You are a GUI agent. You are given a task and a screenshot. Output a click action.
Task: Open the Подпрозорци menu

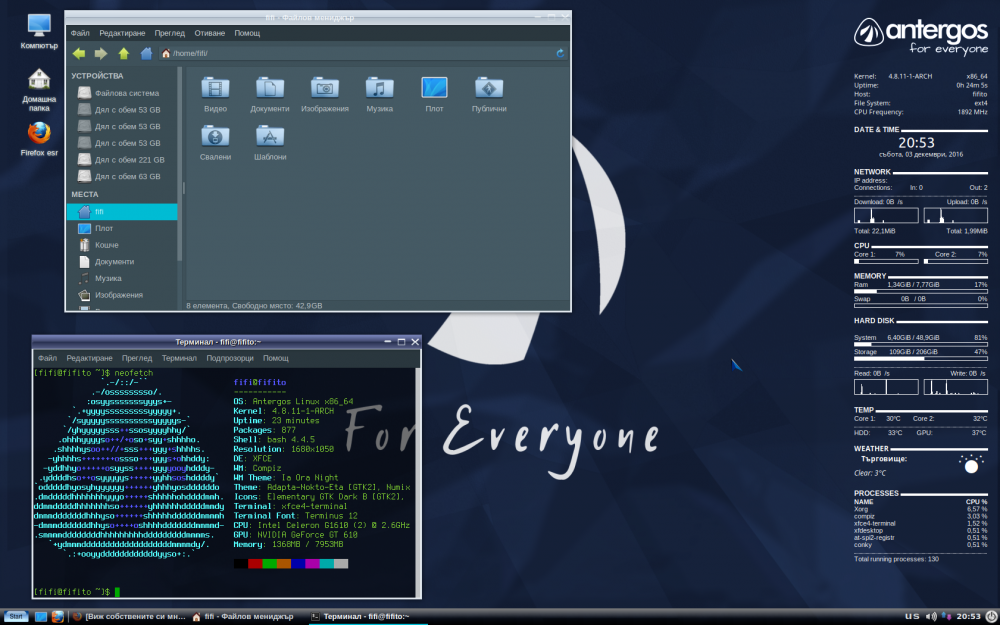pos(230,358)
